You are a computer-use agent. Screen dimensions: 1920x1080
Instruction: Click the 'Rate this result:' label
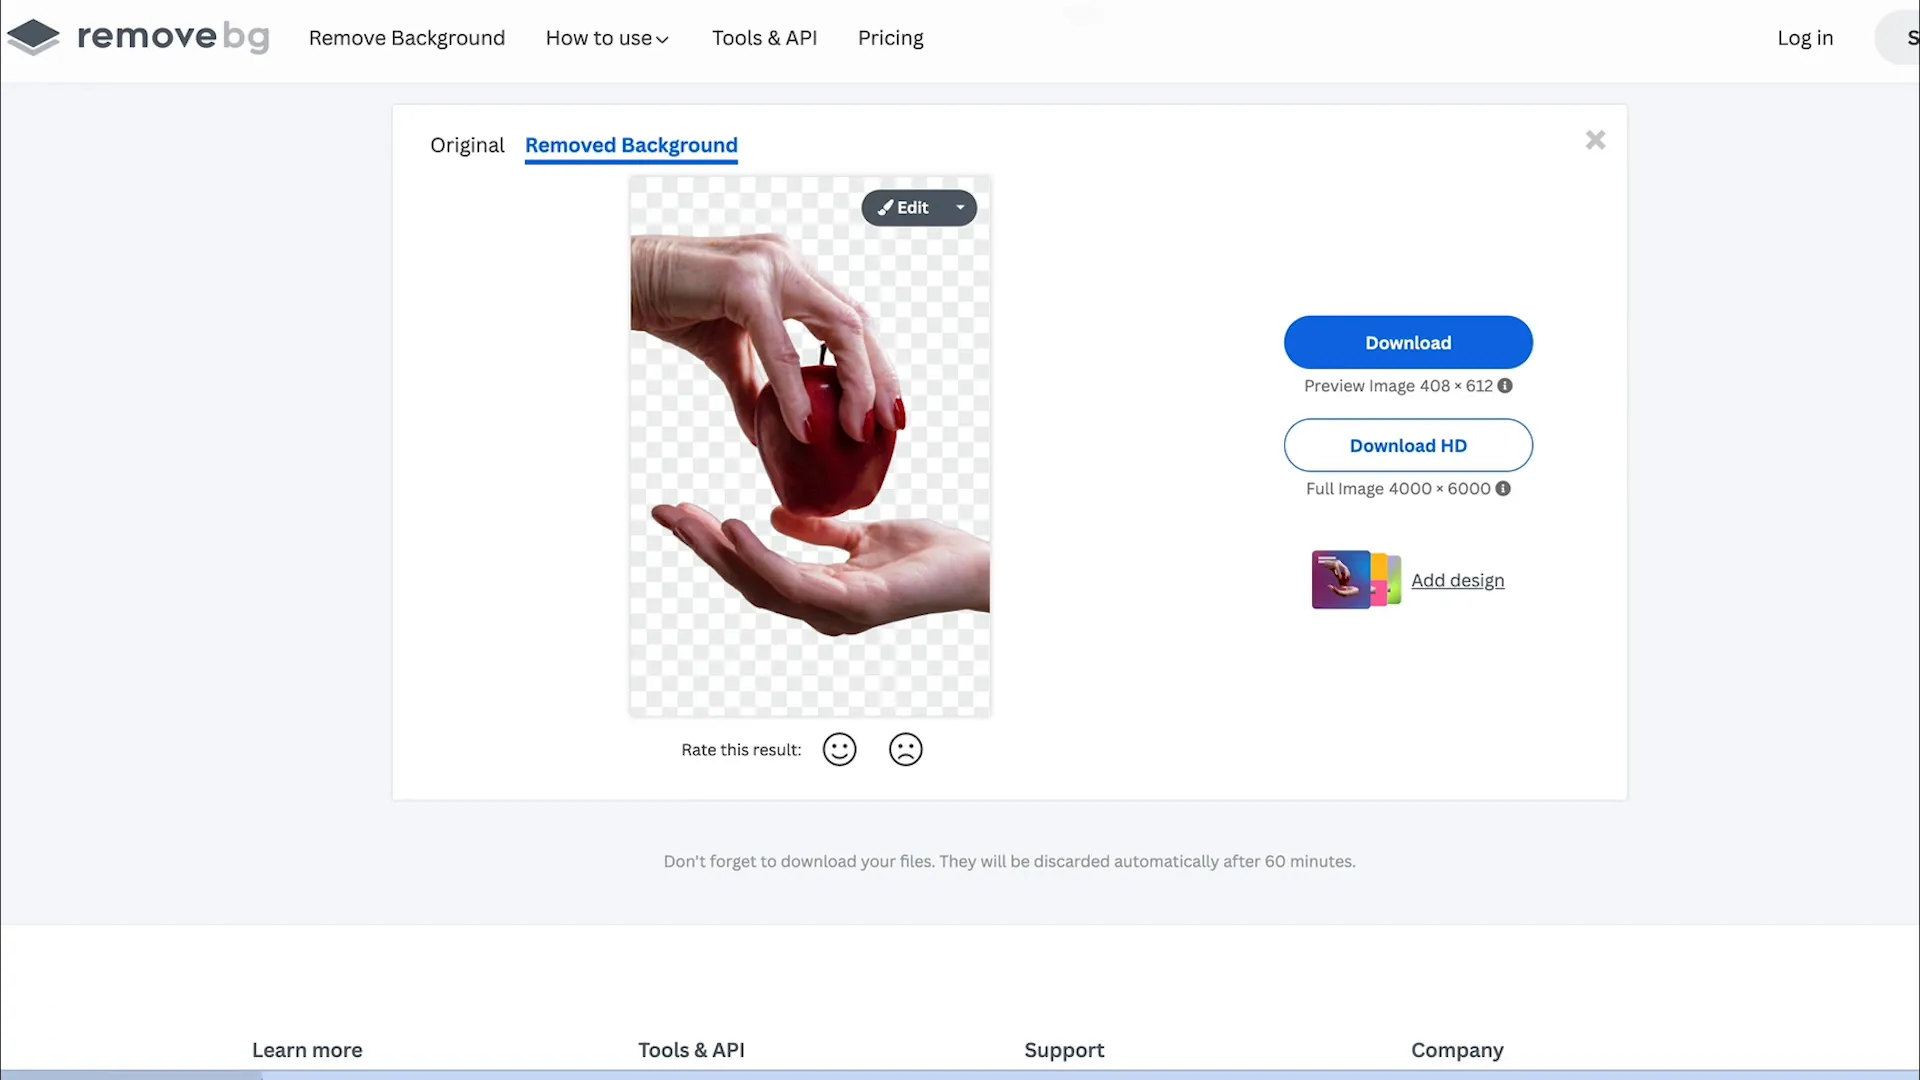[x=741, y=750]
